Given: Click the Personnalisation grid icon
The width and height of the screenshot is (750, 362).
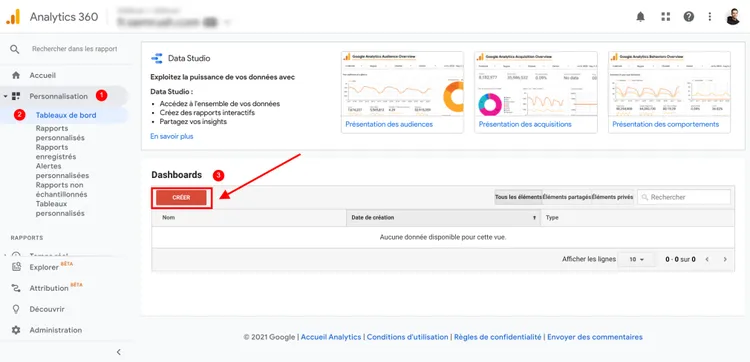Looking at the screenshot, I should [16, 96].
